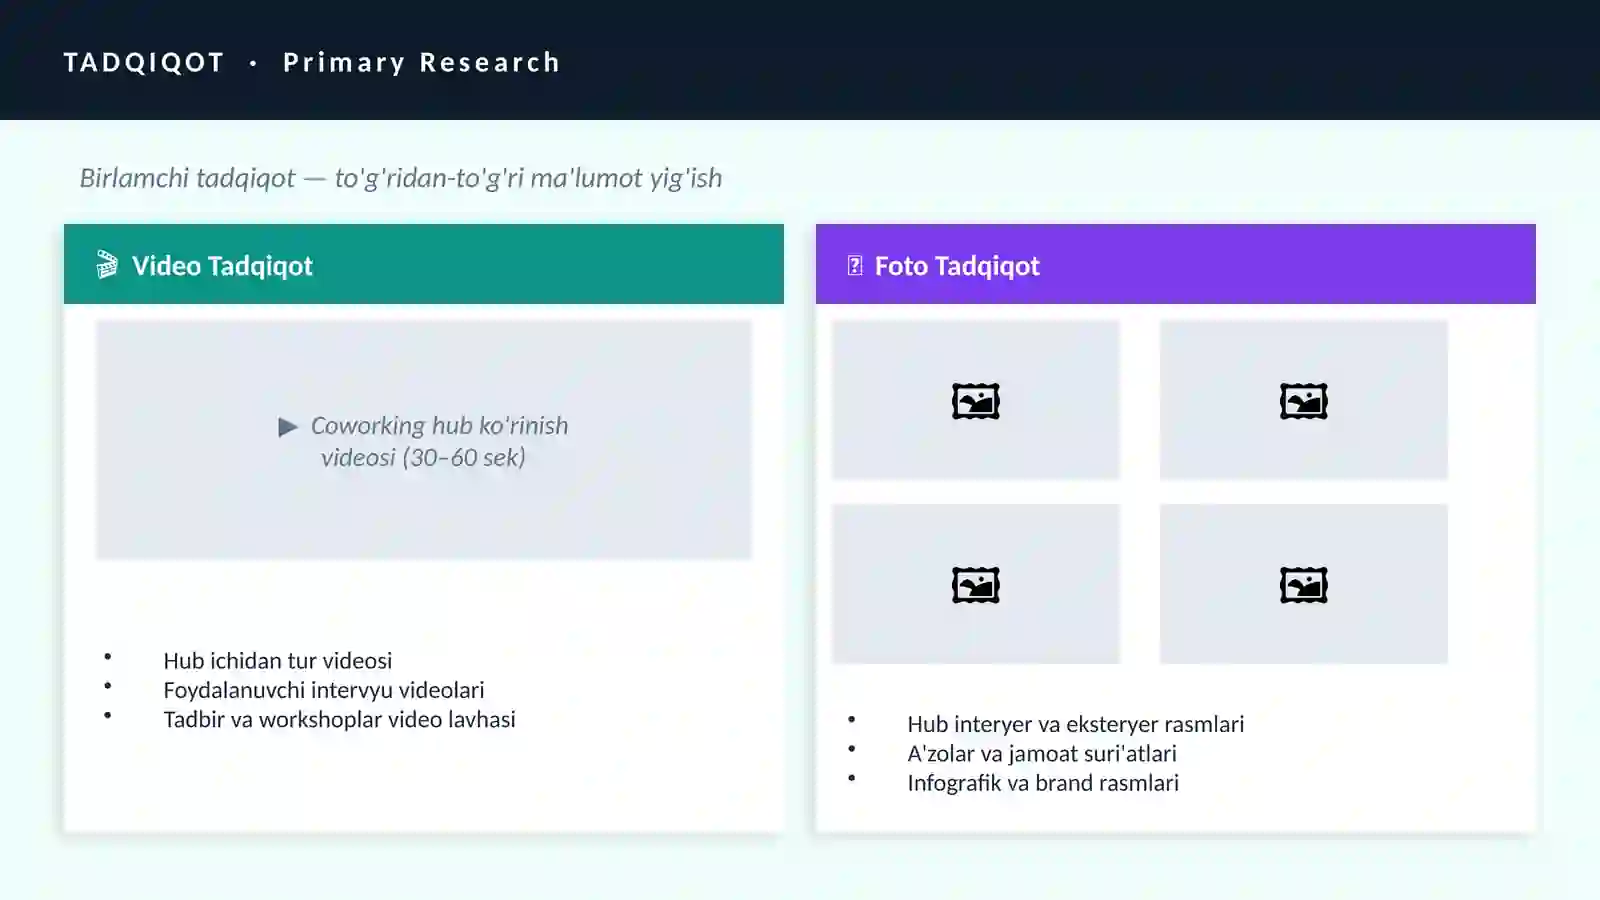Image resolution: width=1600 pixels, height=900 pixels.
Task: Click the clapperboard icon beside Video Tadqiqot
Action: tap(107, 265)
